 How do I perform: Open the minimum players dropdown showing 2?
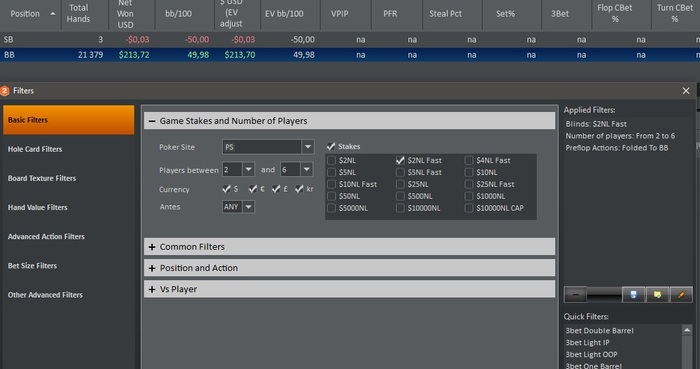click(x=249, y=170)
